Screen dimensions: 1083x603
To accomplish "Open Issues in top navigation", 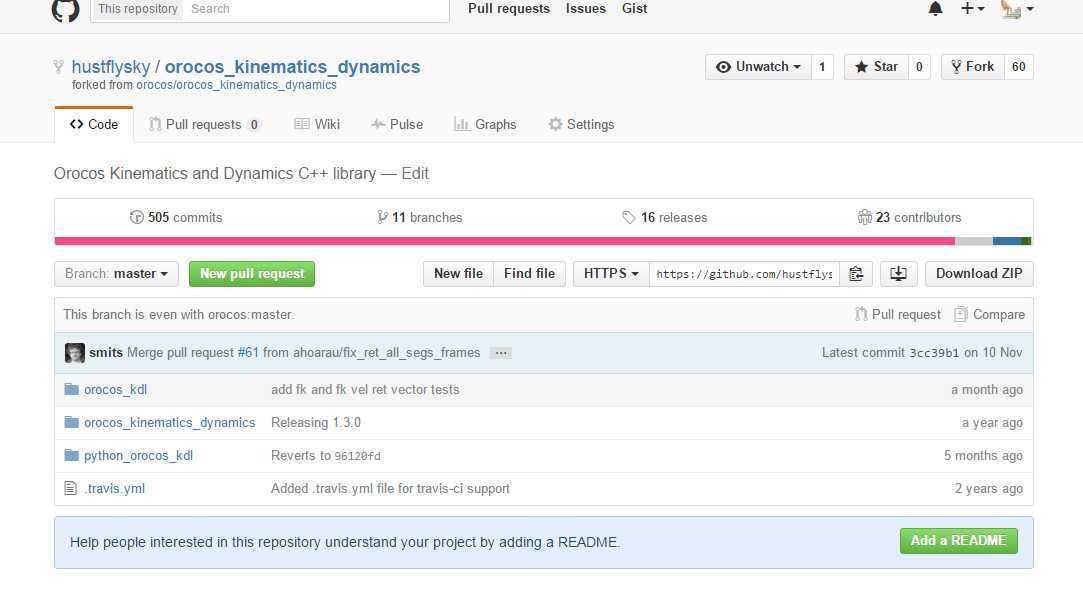I will click(x=586, y=9).
